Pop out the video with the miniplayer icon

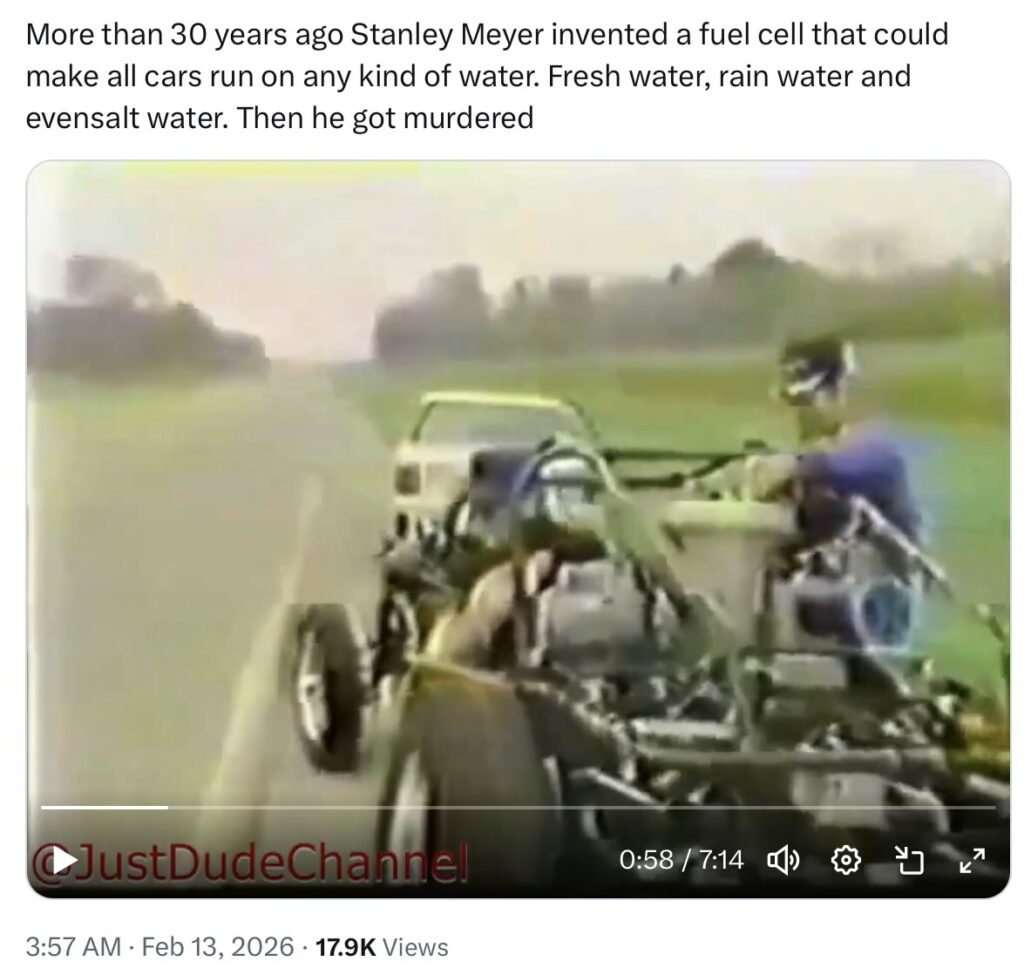pos(909,860)
